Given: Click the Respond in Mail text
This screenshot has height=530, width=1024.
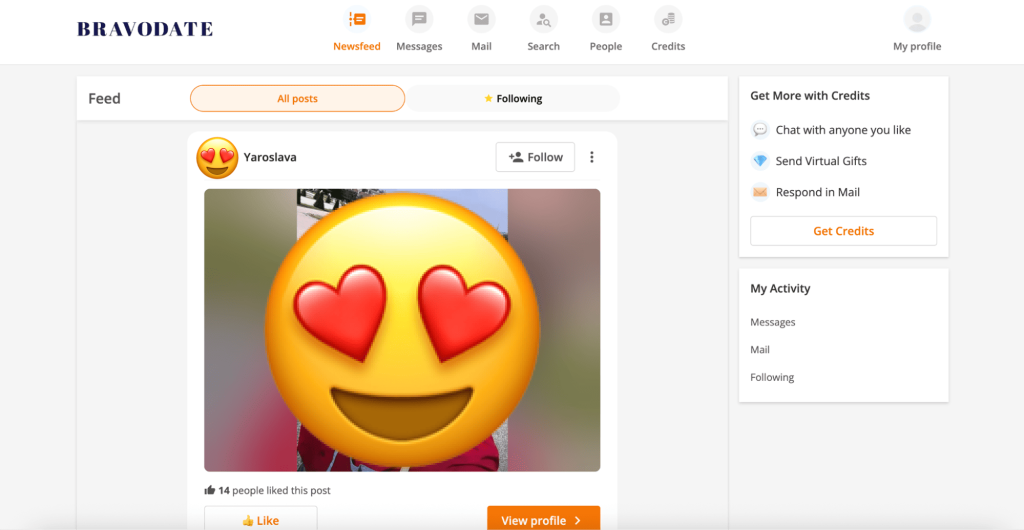Looking at the screenshot, I should pyautogui.click(x=818, y=192).
